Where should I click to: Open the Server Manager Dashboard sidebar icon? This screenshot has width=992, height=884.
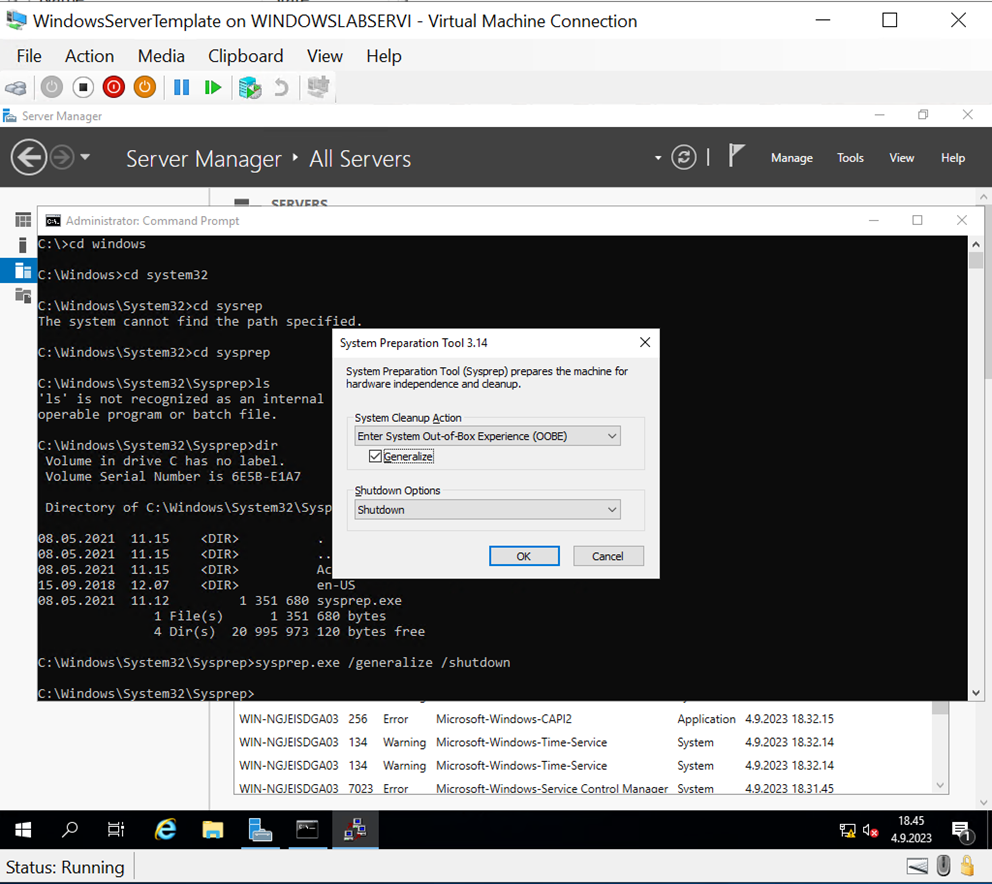click(x=22, y=219)
